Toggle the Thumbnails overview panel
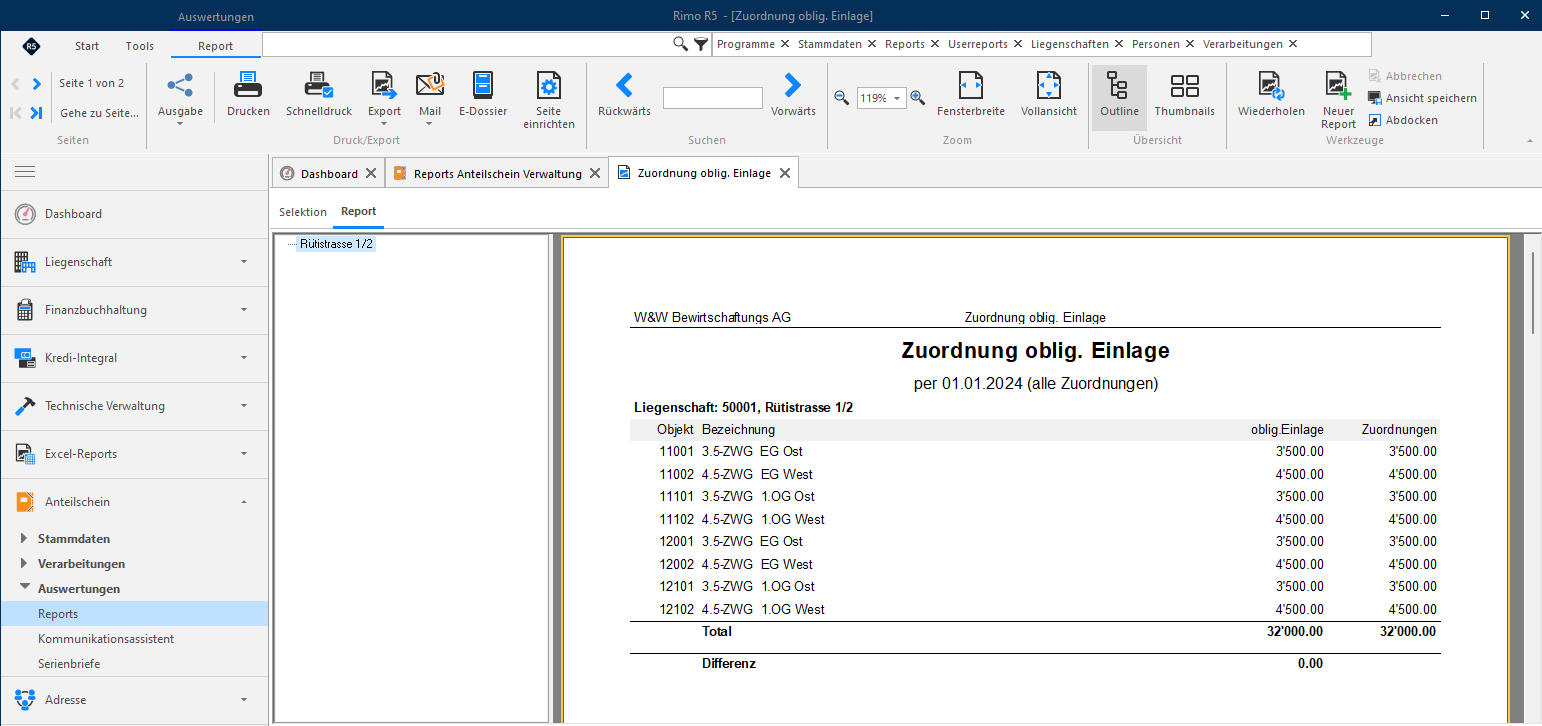 point(1184,94)
